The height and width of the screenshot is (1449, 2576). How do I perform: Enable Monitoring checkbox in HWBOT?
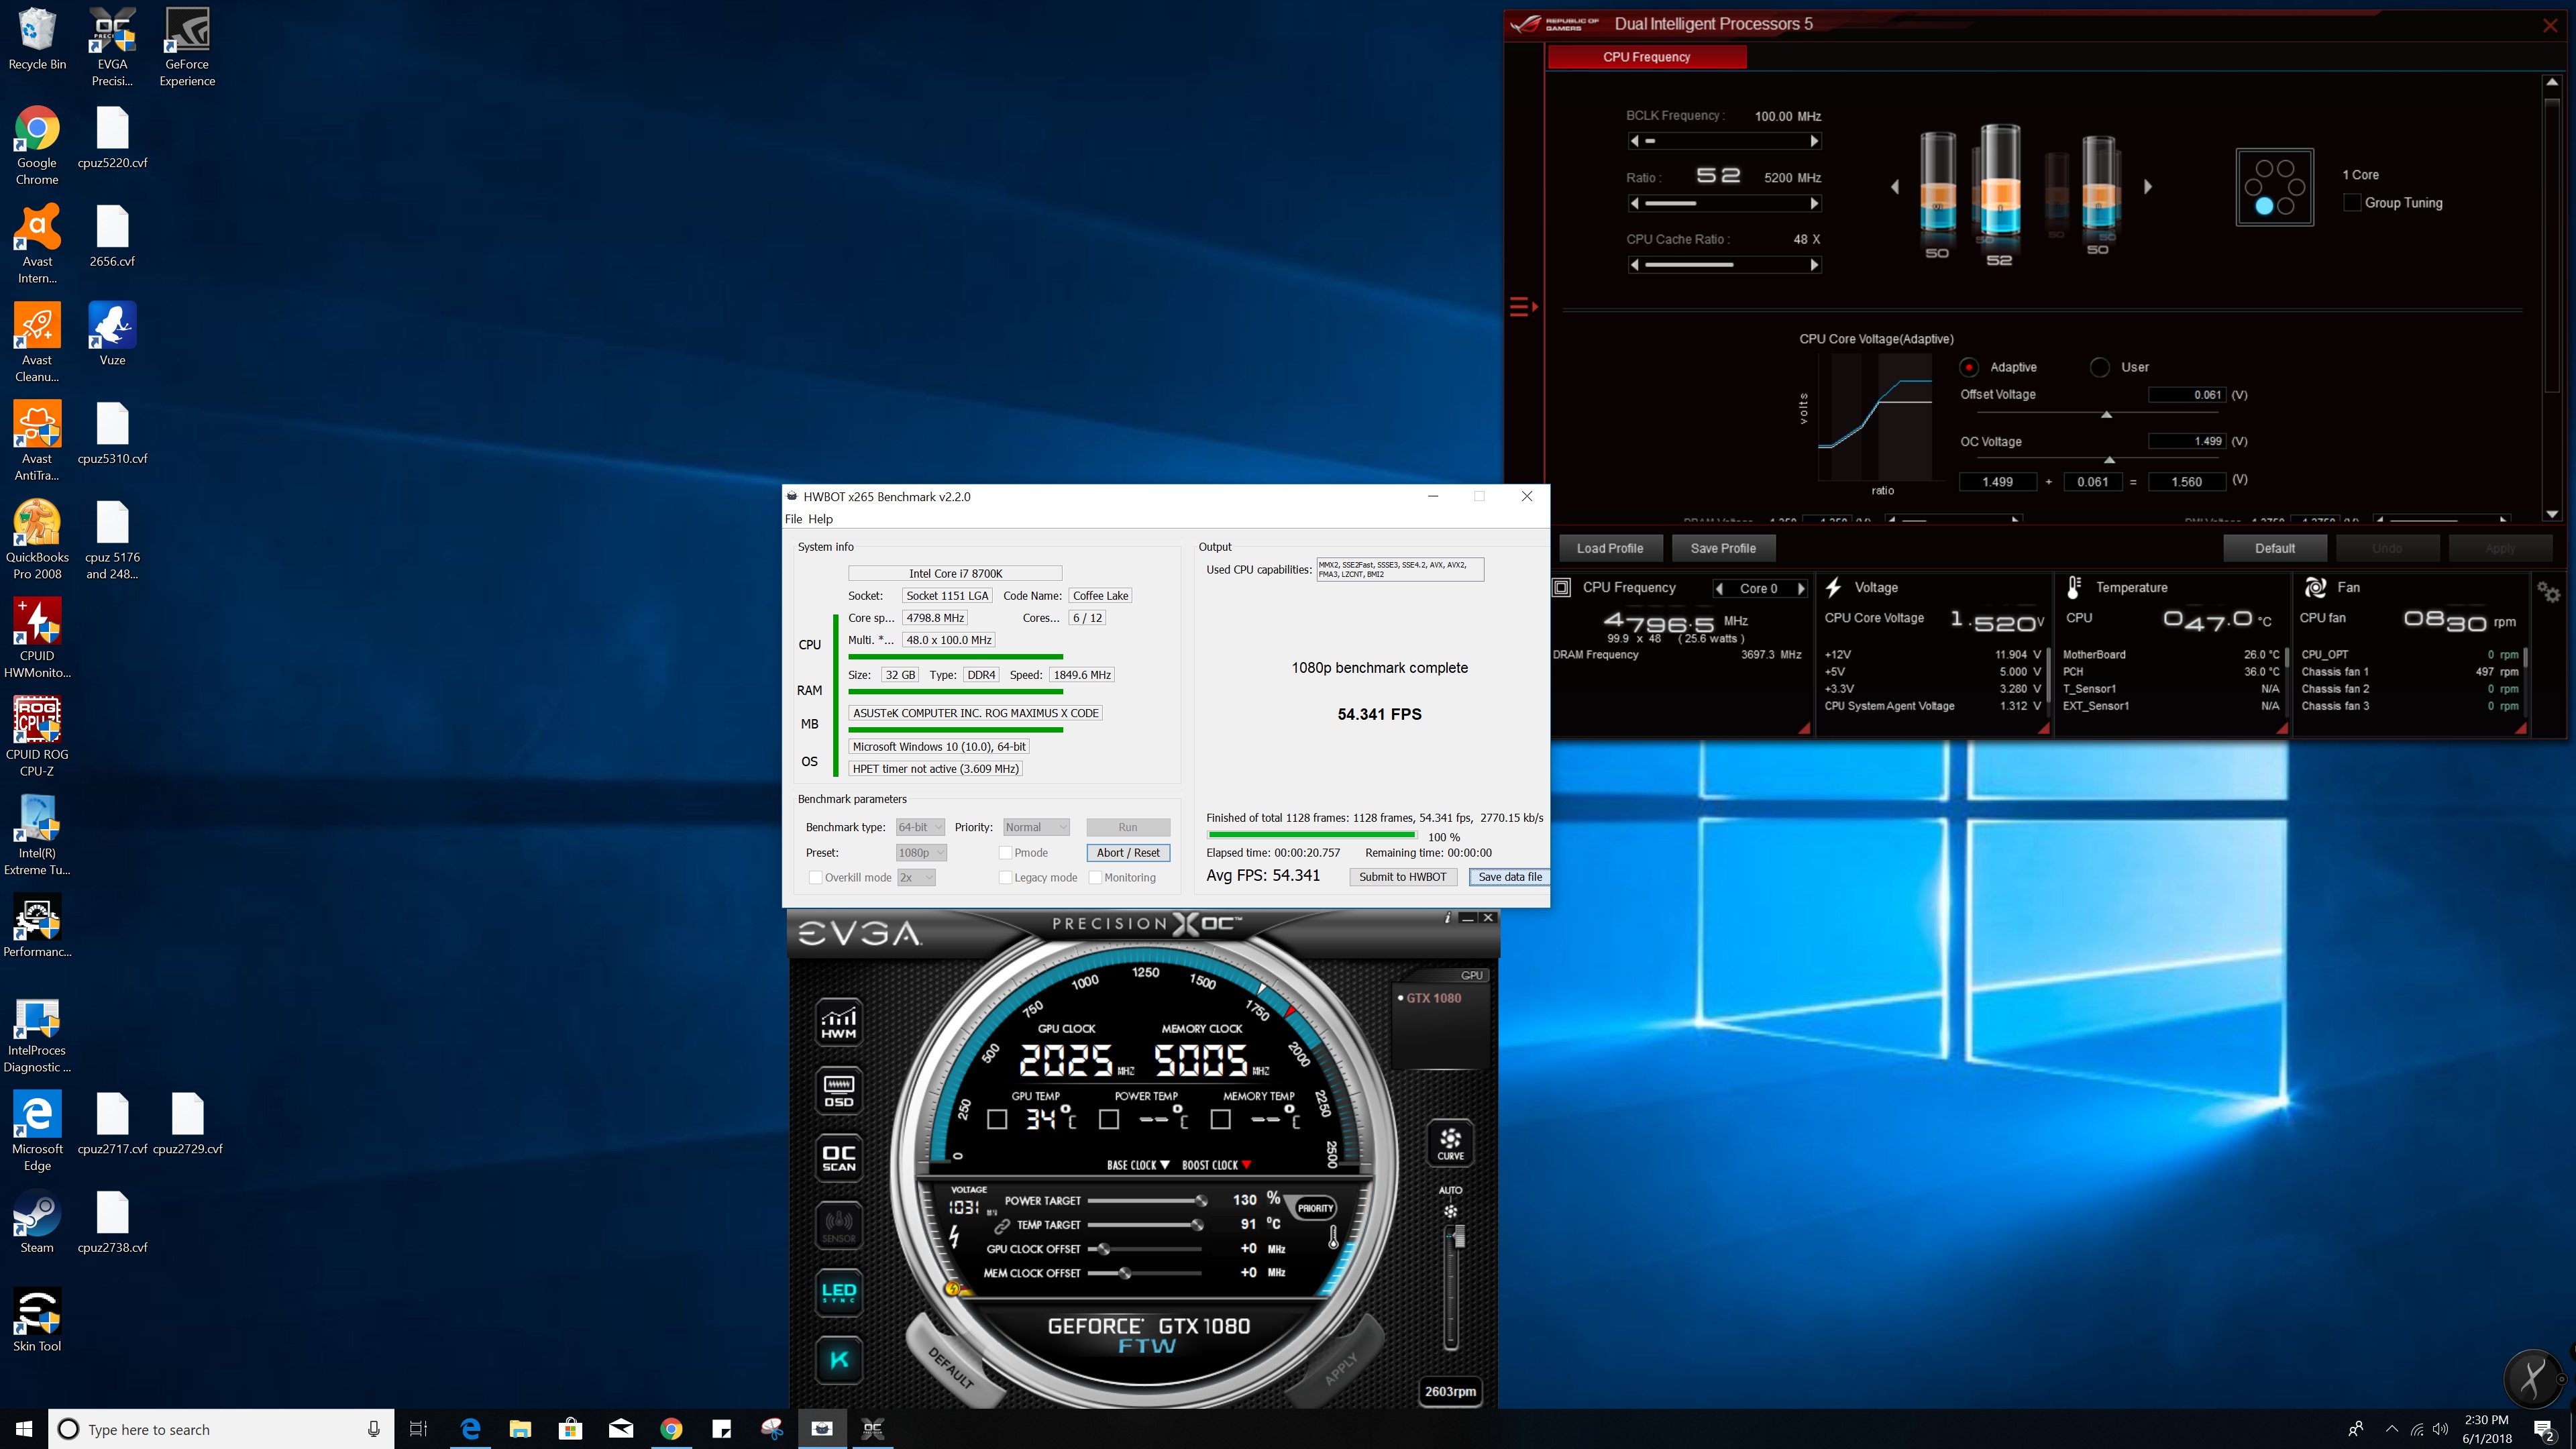click(1095, 878)
